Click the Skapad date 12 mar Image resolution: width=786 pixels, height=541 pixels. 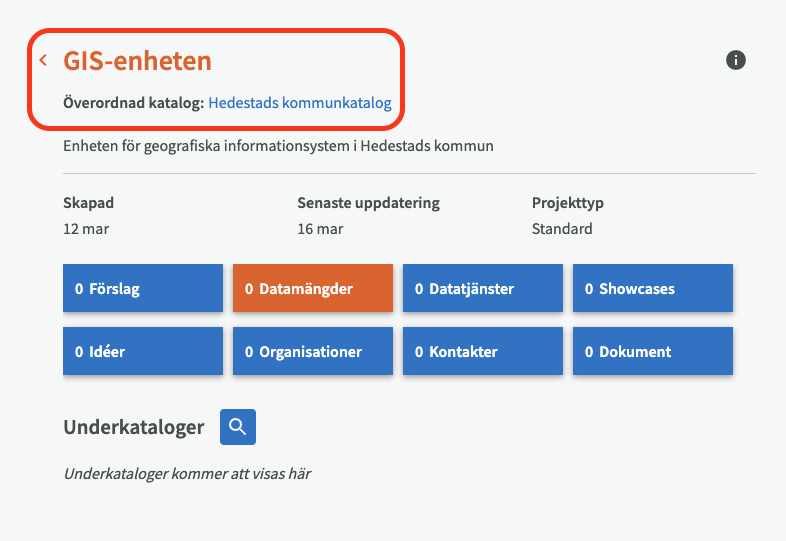(86, 229)
